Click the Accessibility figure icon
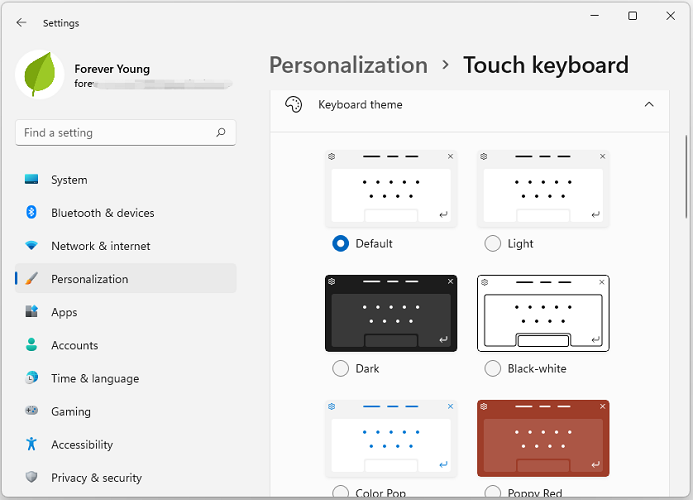Image resolution: width=693 pixels, height=500 pixels. (x=31, y=443)
